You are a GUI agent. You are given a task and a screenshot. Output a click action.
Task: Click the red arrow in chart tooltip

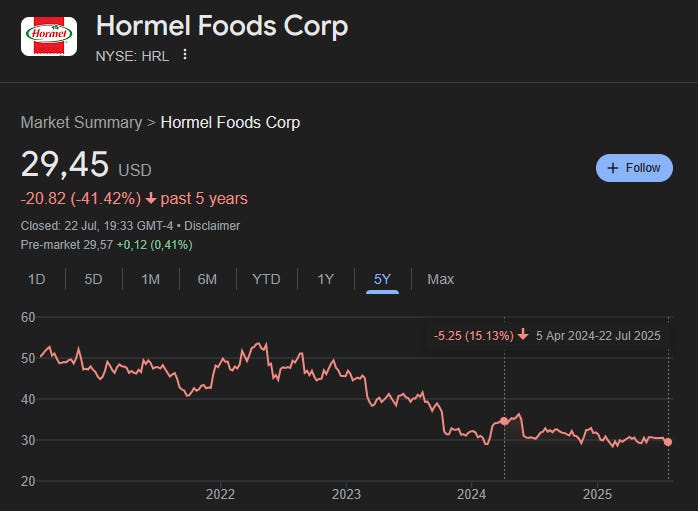(x=523, y=335)
